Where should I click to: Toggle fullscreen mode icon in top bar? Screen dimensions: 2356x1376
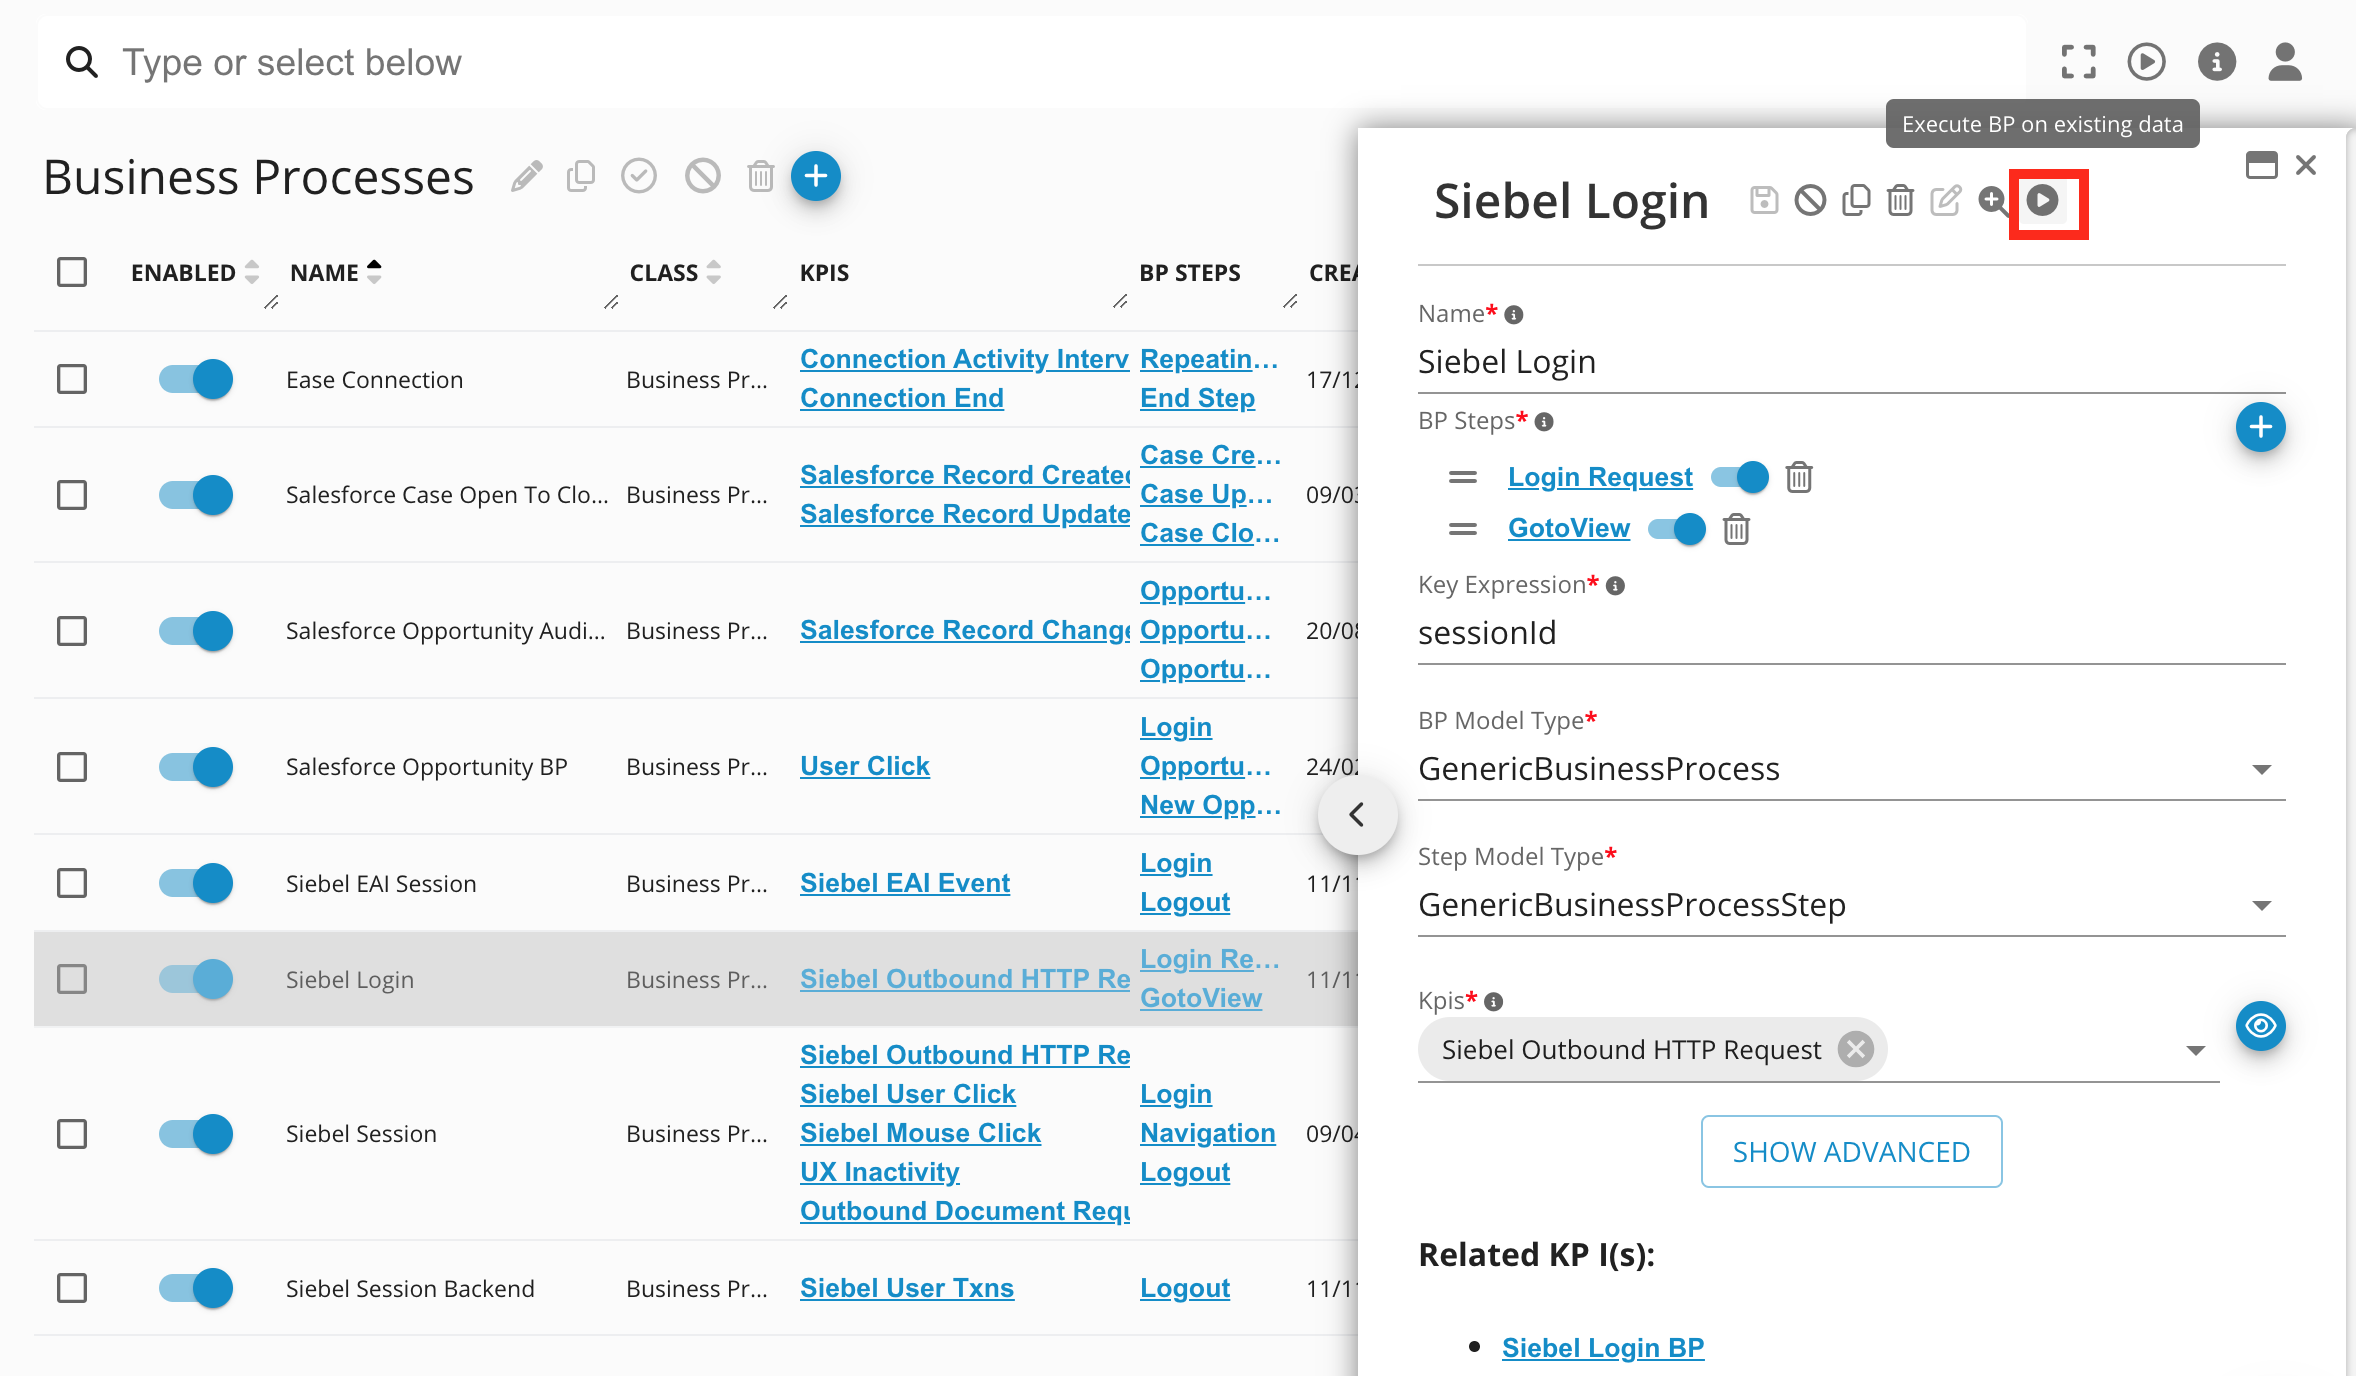(2078, 62)
